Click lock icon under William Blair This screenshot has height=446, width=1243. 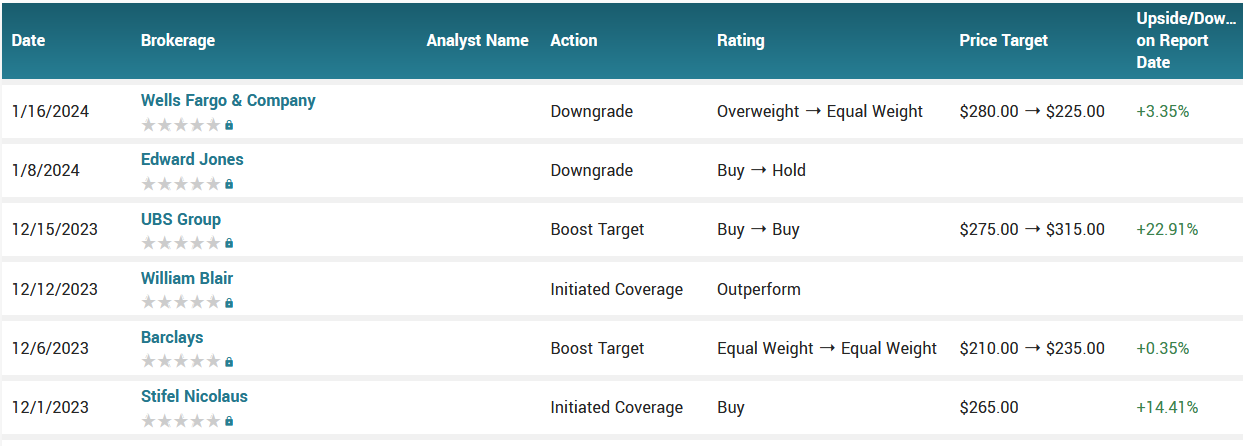pos(229,302)
